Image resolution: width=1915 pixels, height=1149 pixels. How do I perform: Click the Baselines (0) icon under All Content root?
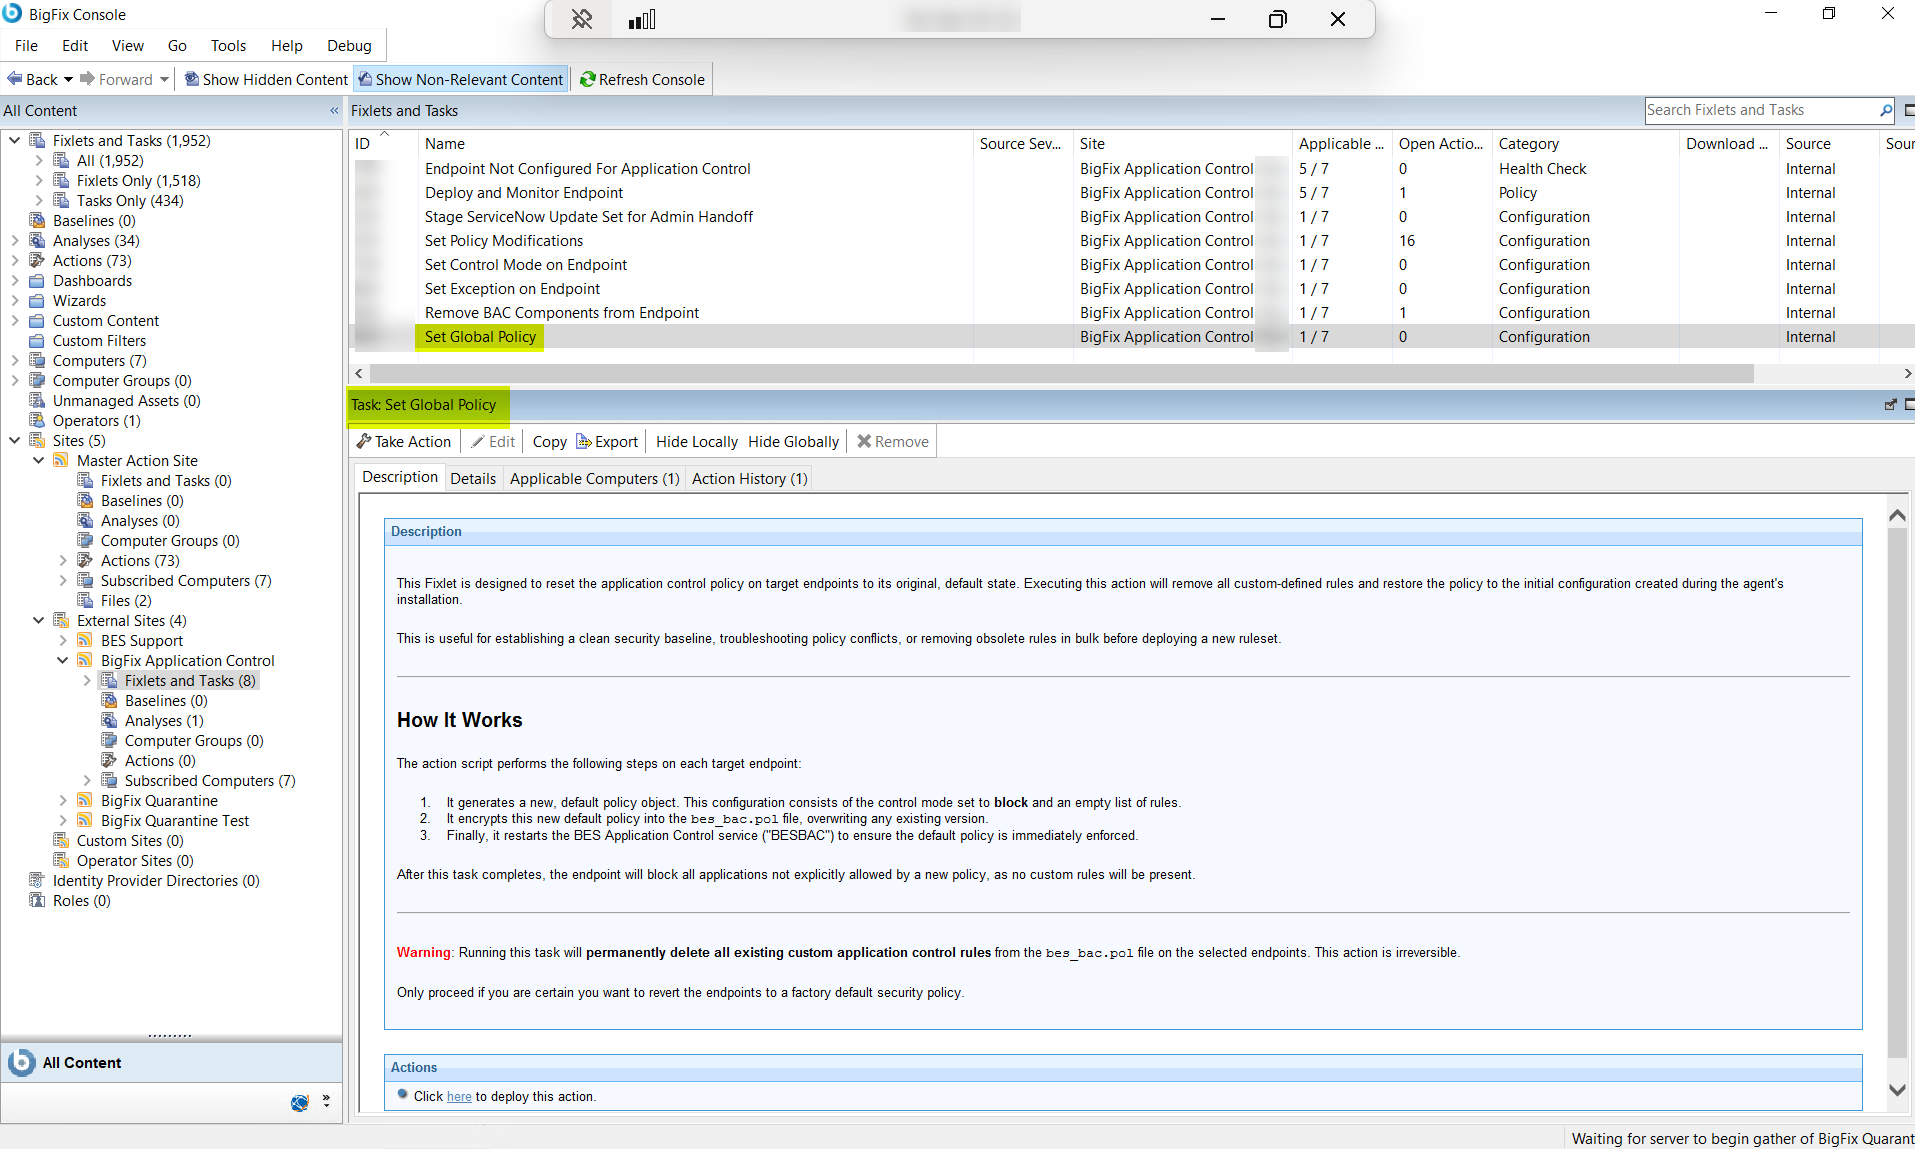pyautogui.click(x=38, y=220)
